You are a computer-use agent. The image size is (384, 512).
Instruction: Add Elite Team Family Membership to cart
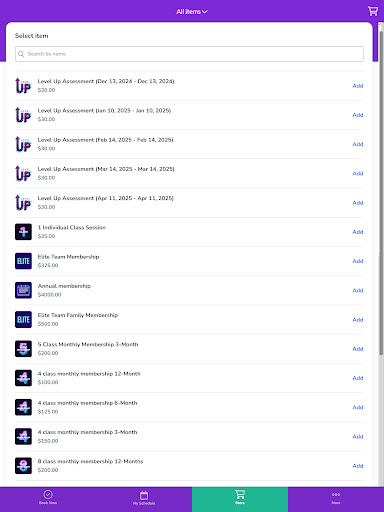tap(358, 320)
